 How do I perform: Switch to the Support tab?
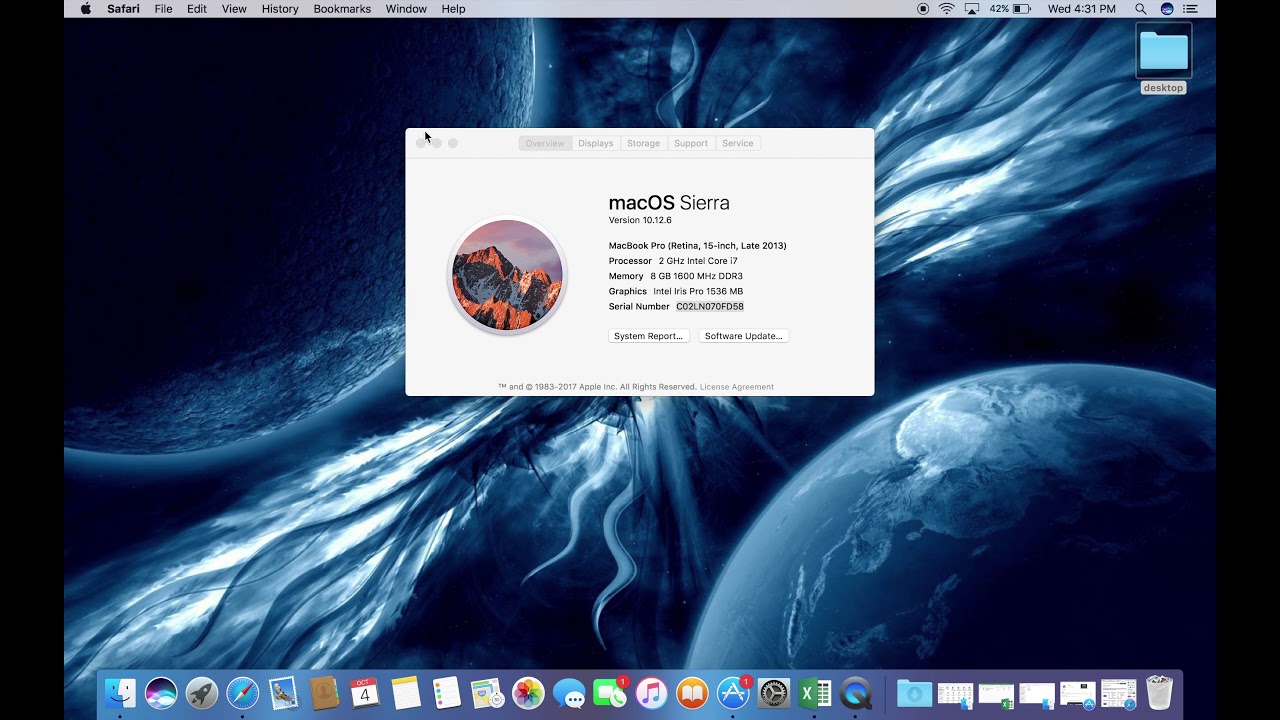point(691,143)
